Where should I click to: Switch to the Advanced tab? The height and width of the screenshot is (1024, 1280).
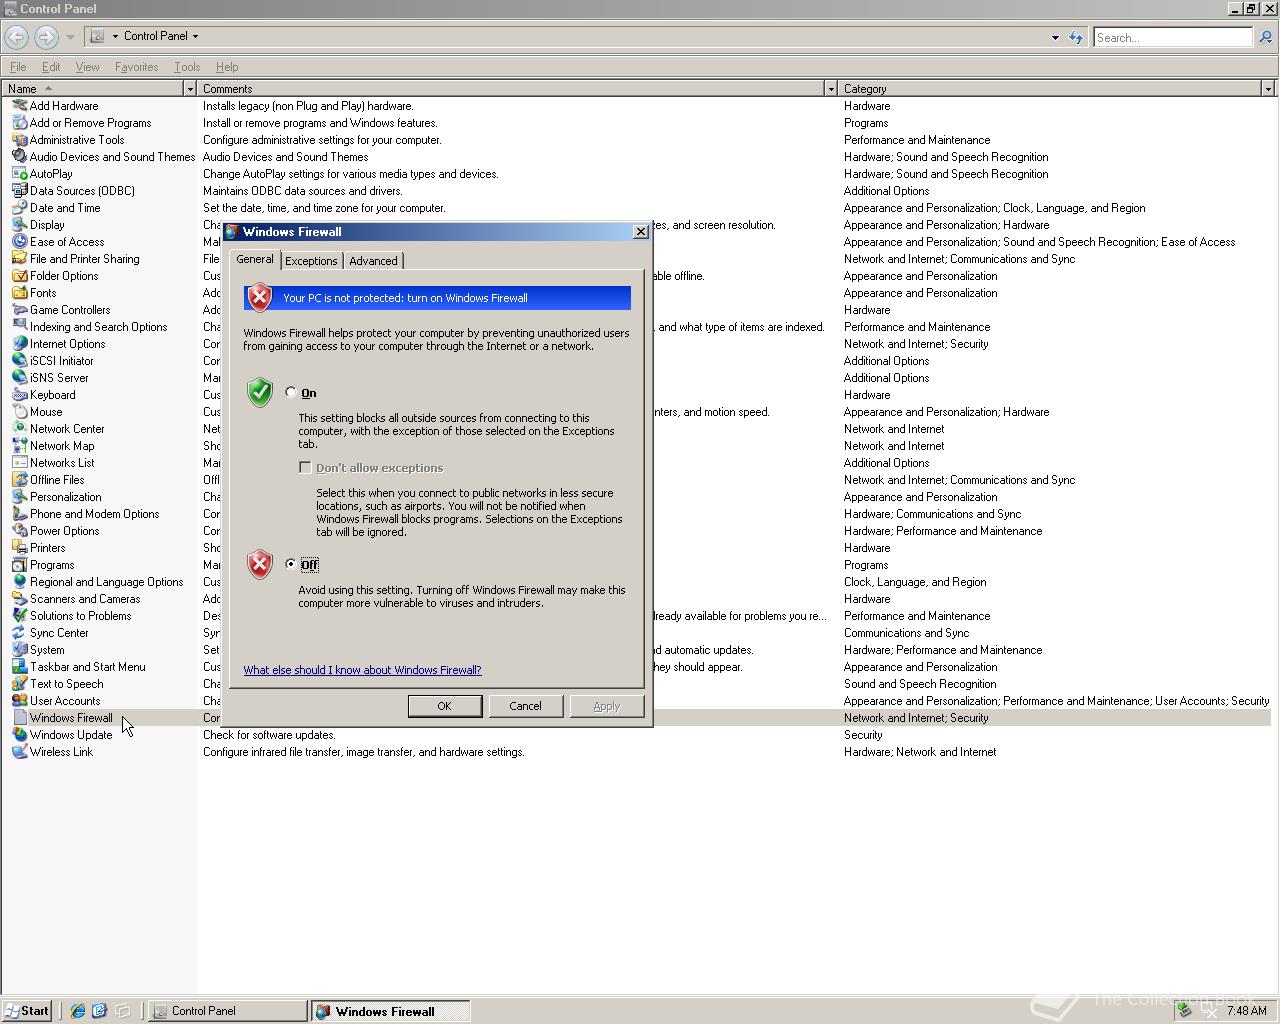click(373, 261)
